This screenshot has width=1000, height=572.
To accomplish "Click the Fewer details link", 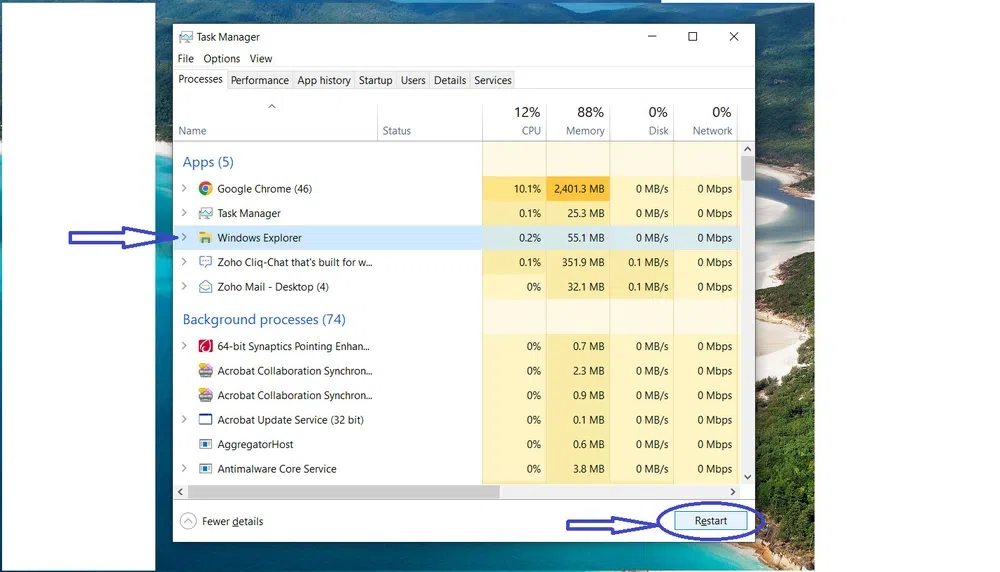I will pos(233,522).
